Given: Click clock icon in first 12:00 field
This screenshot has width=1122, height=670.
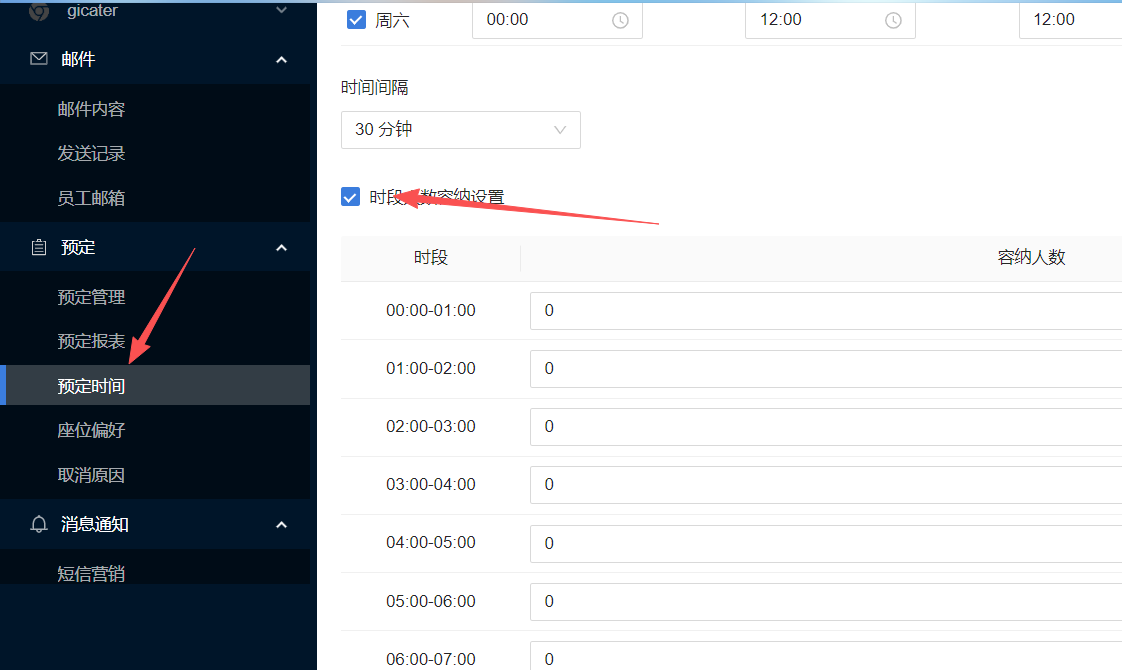Looking at the screenshot, I should coord(893,20).
